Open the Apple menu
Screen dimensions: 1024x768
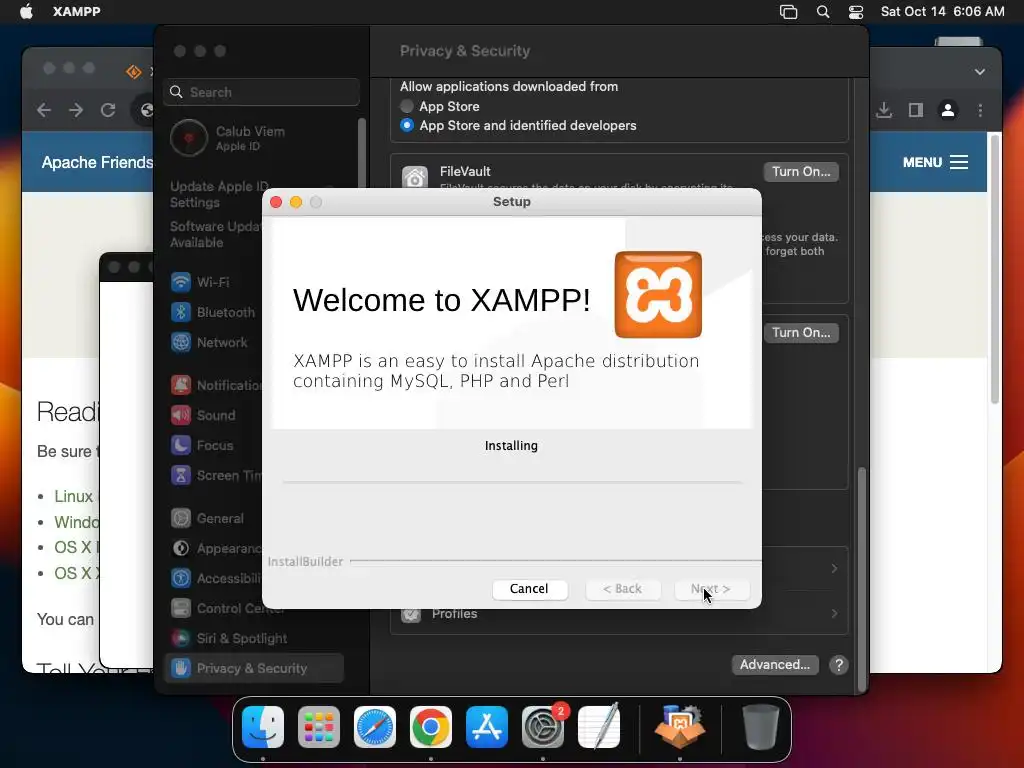coord(26,12)
